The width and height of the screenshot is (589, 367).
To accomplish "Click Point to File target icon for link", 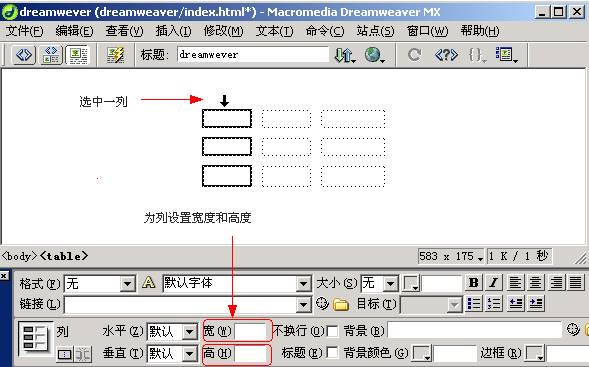I will [x=322, y=304].
